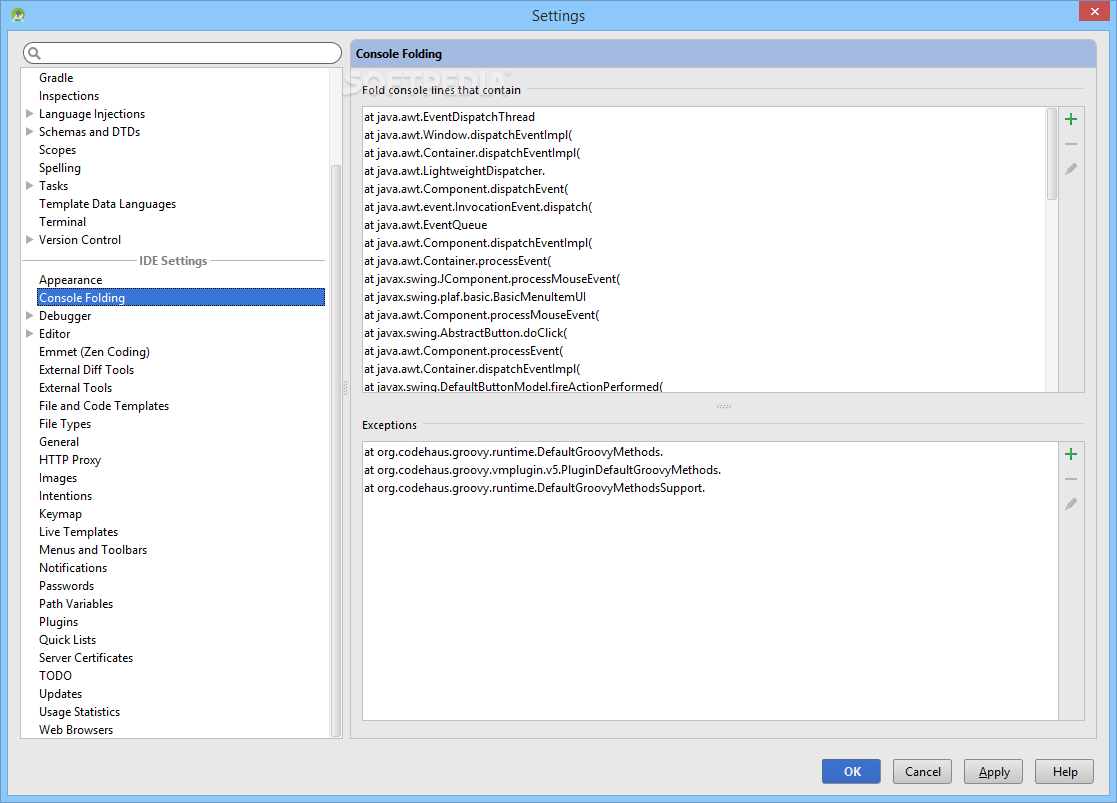Open Spelling settings
Image resolution: width=1117 pixels, height=803 pixels.
coord(60,168)
